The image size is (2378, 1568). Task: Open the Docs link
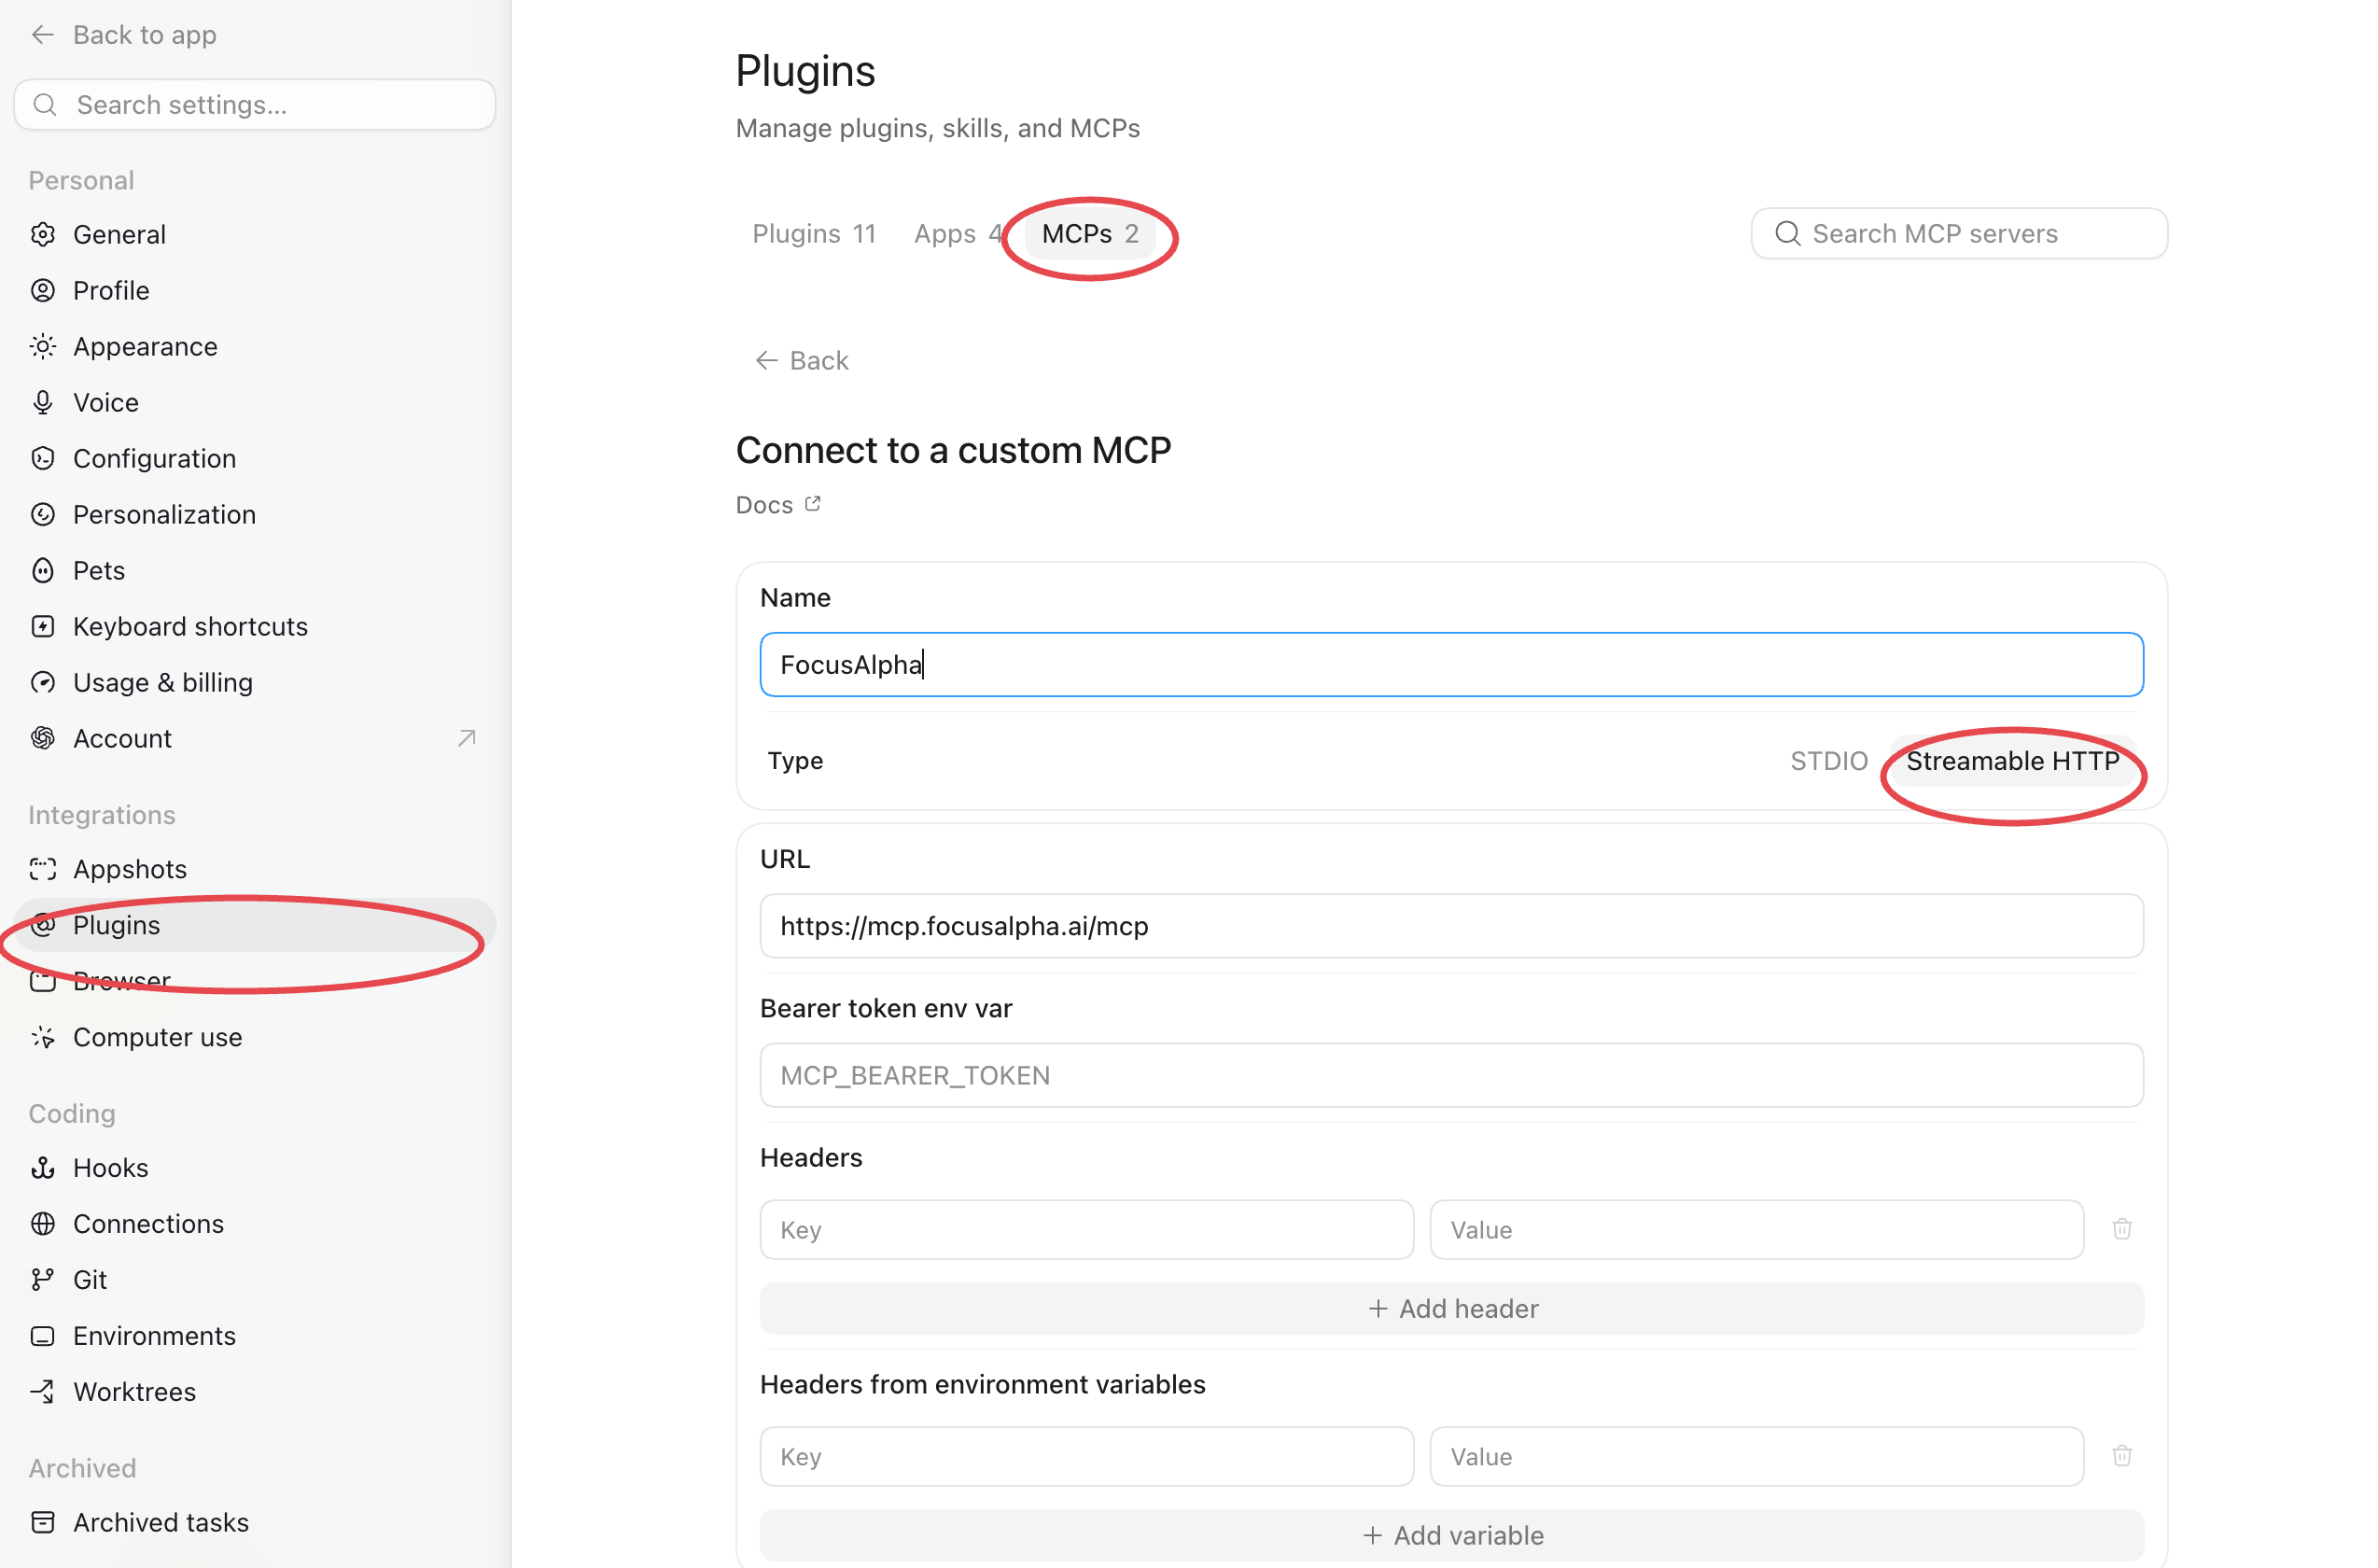point(778,505)
